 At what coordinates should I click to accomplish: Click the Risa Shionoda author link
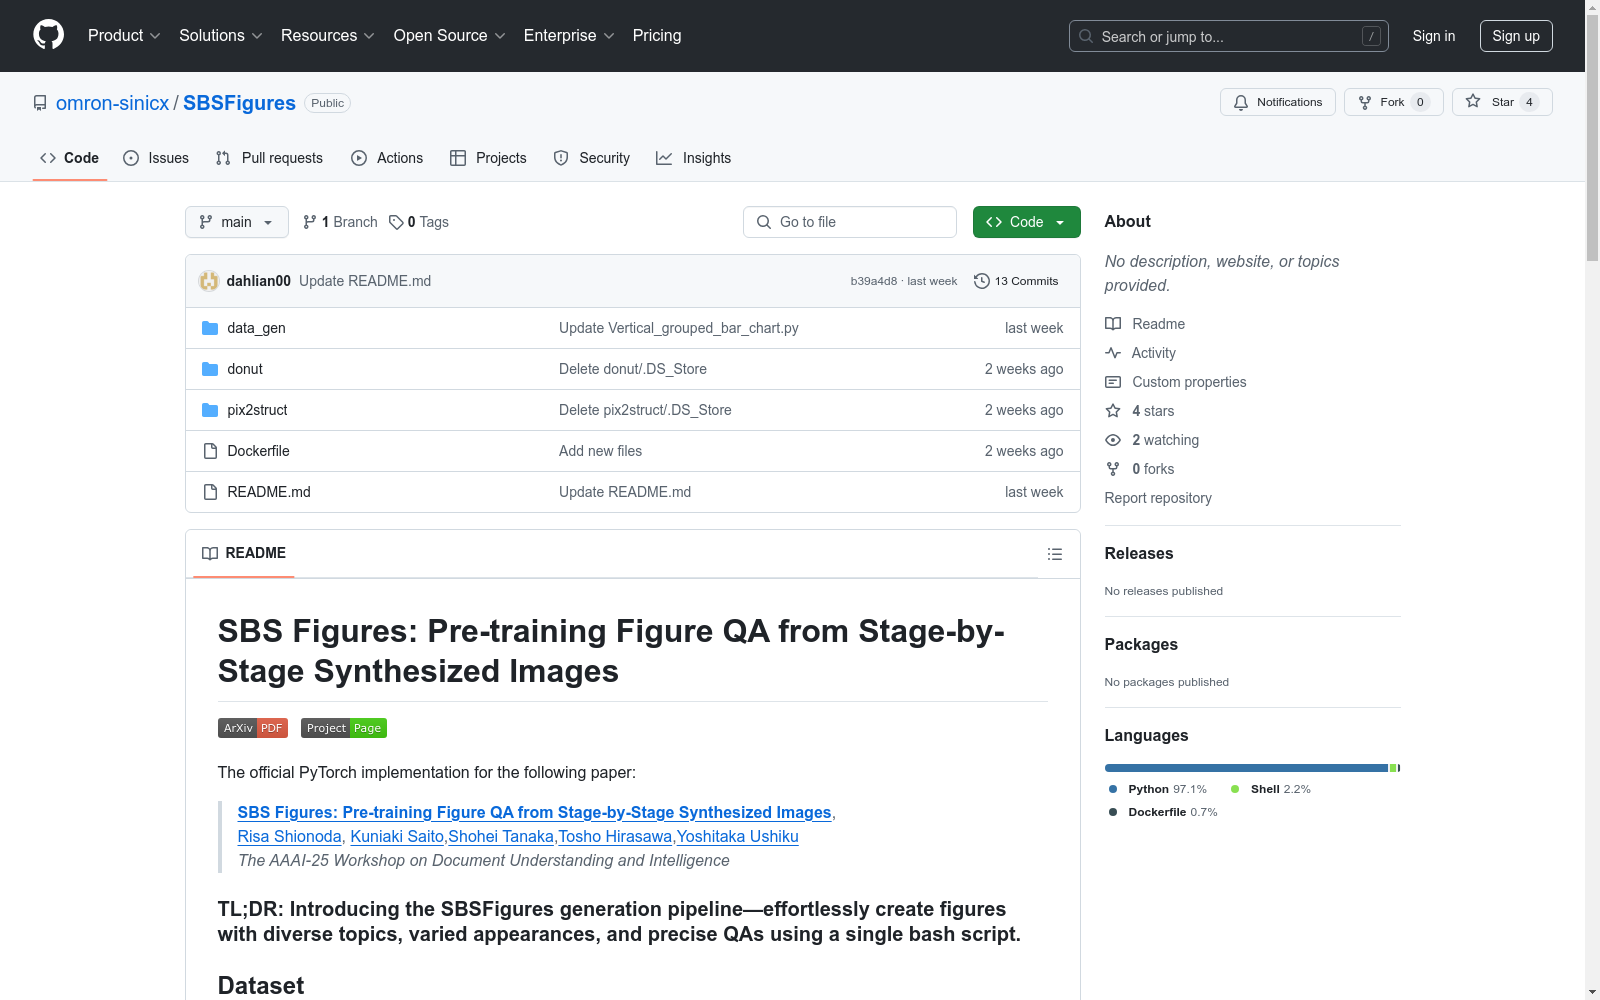click(290, 836)
